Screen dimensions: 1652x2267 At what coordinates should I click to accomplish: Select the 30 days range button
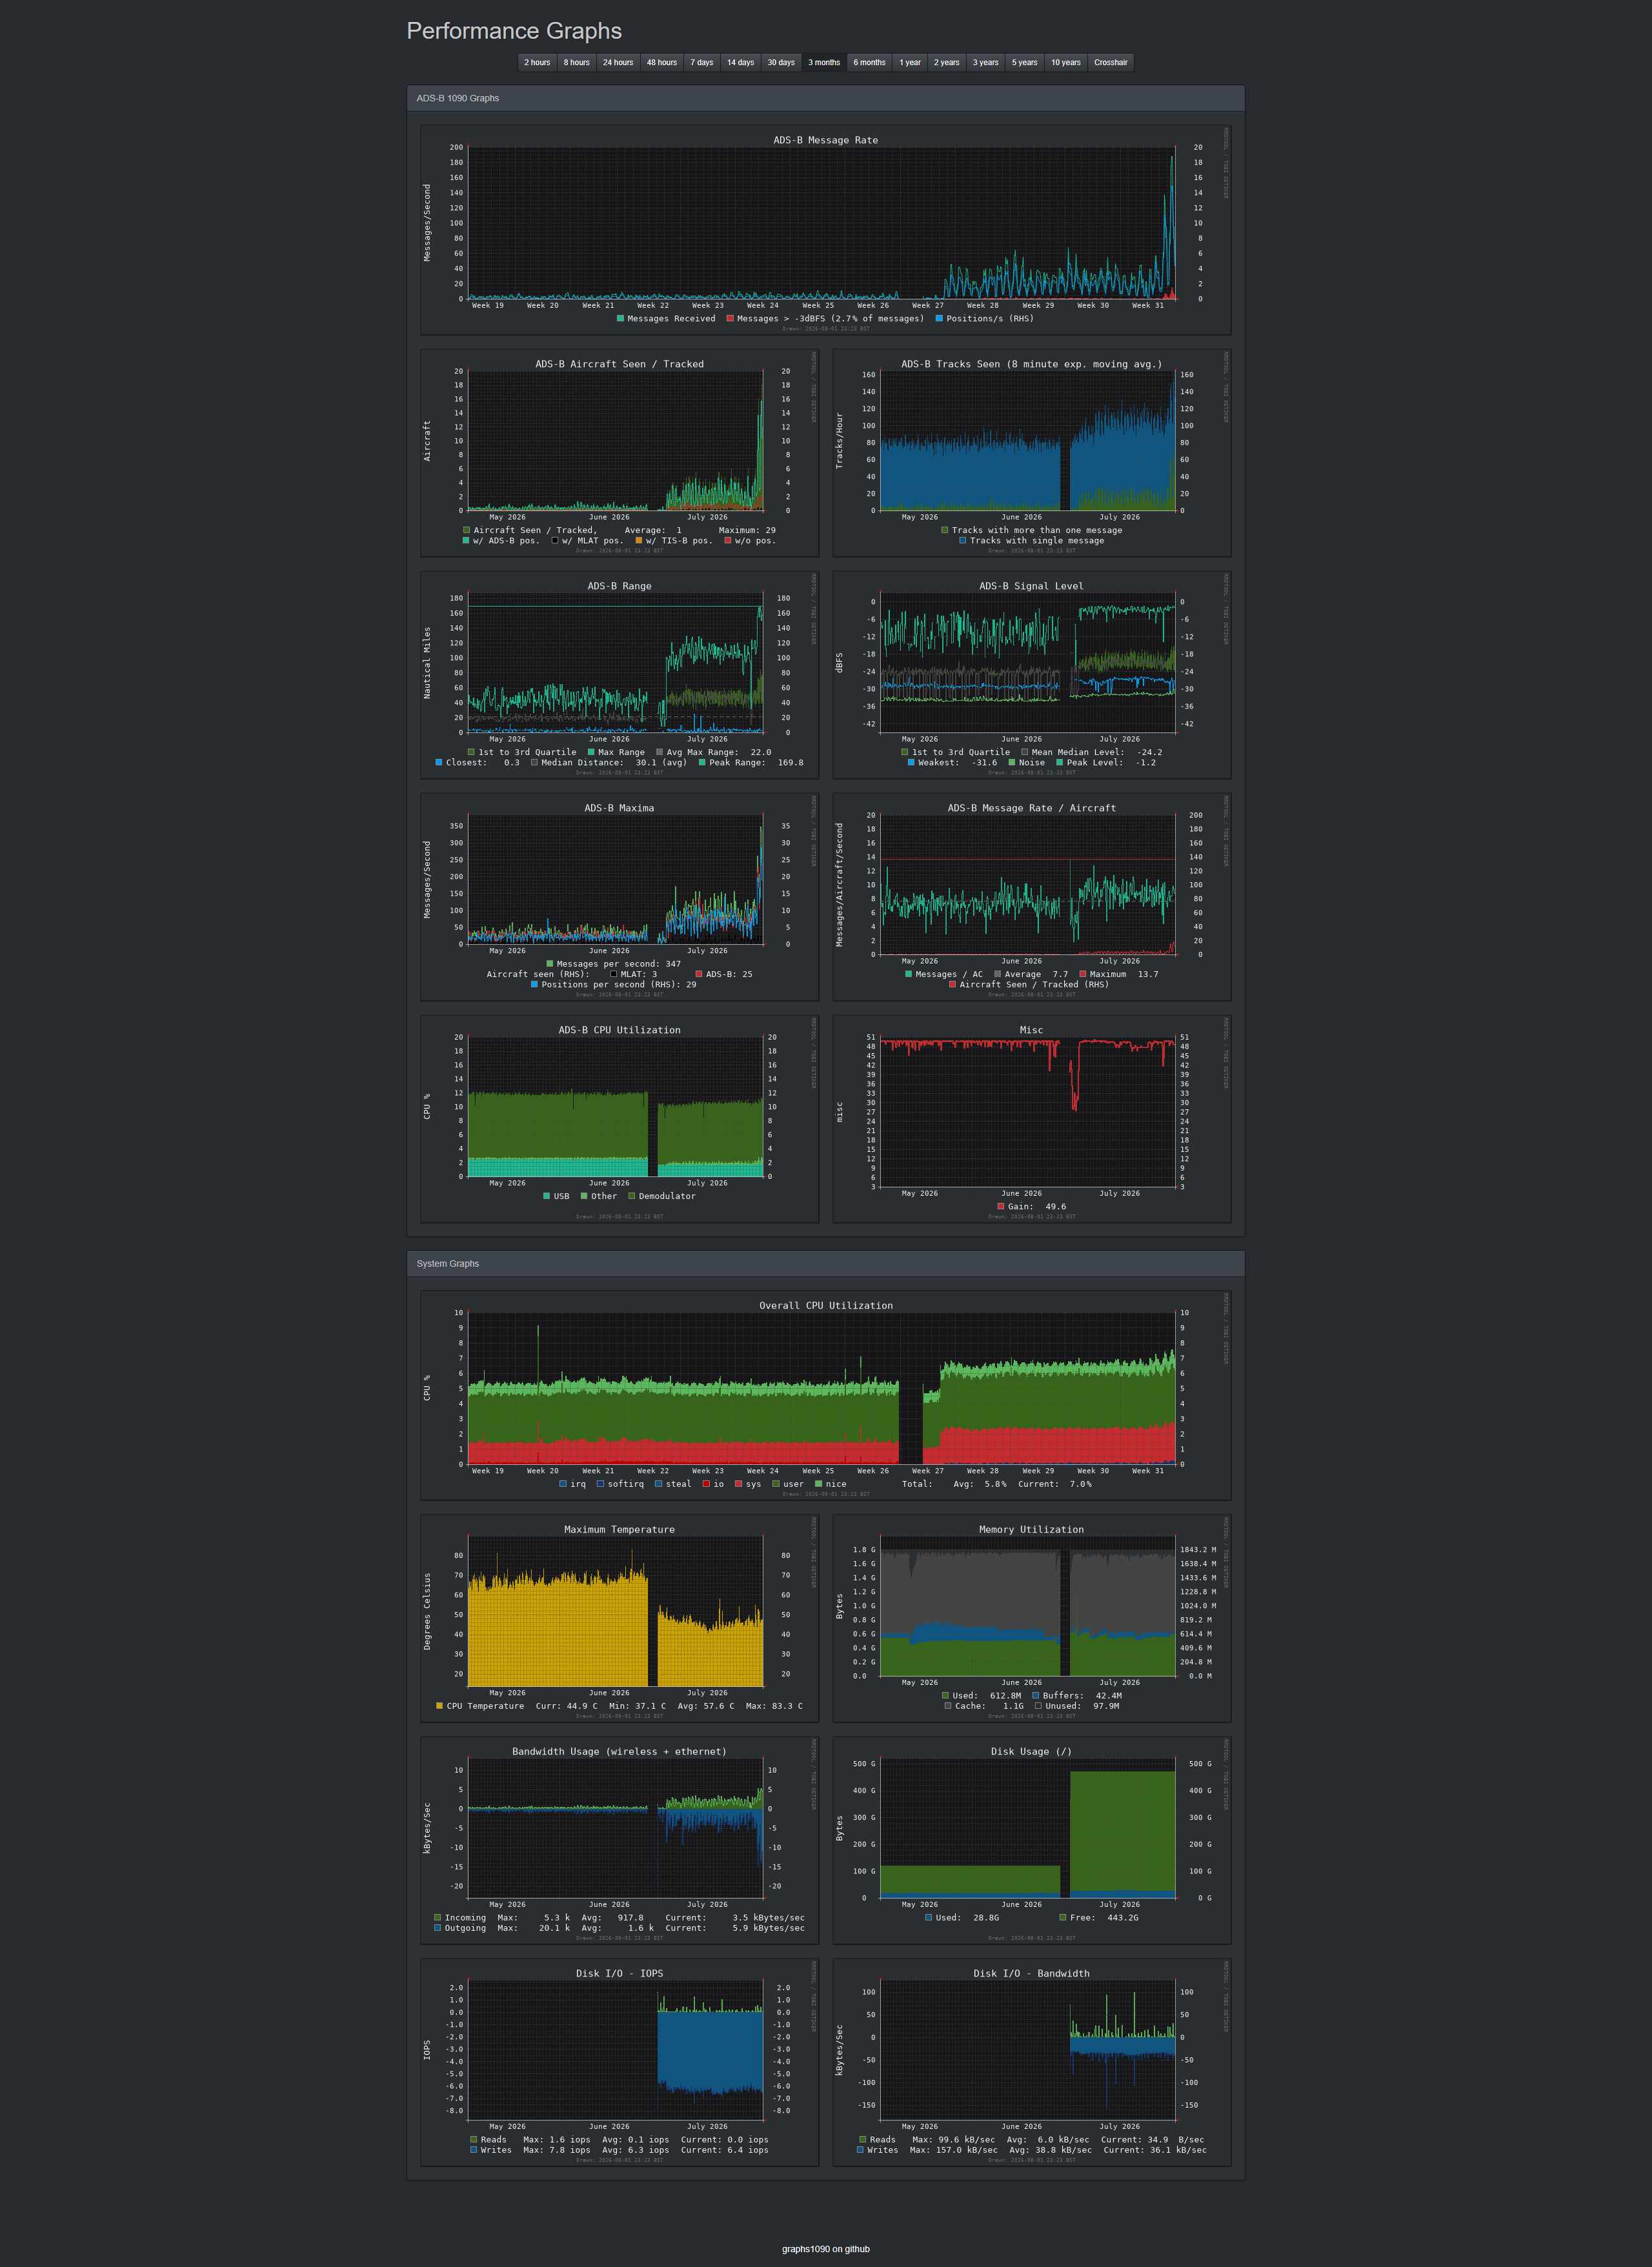(781, 62)
